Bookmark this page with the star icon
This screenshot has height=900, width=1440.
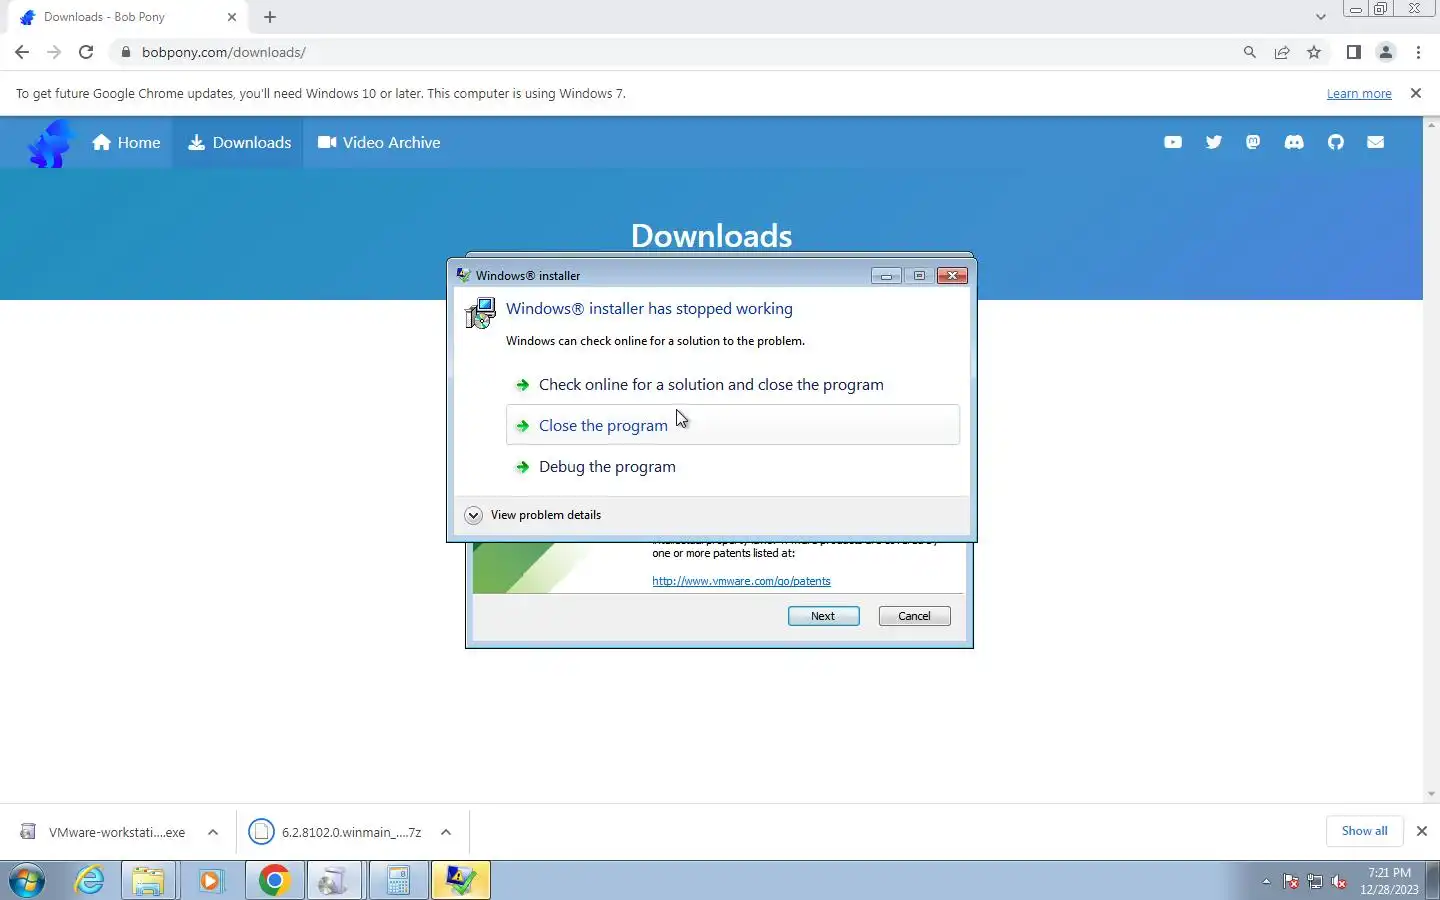pos(1314,52)
